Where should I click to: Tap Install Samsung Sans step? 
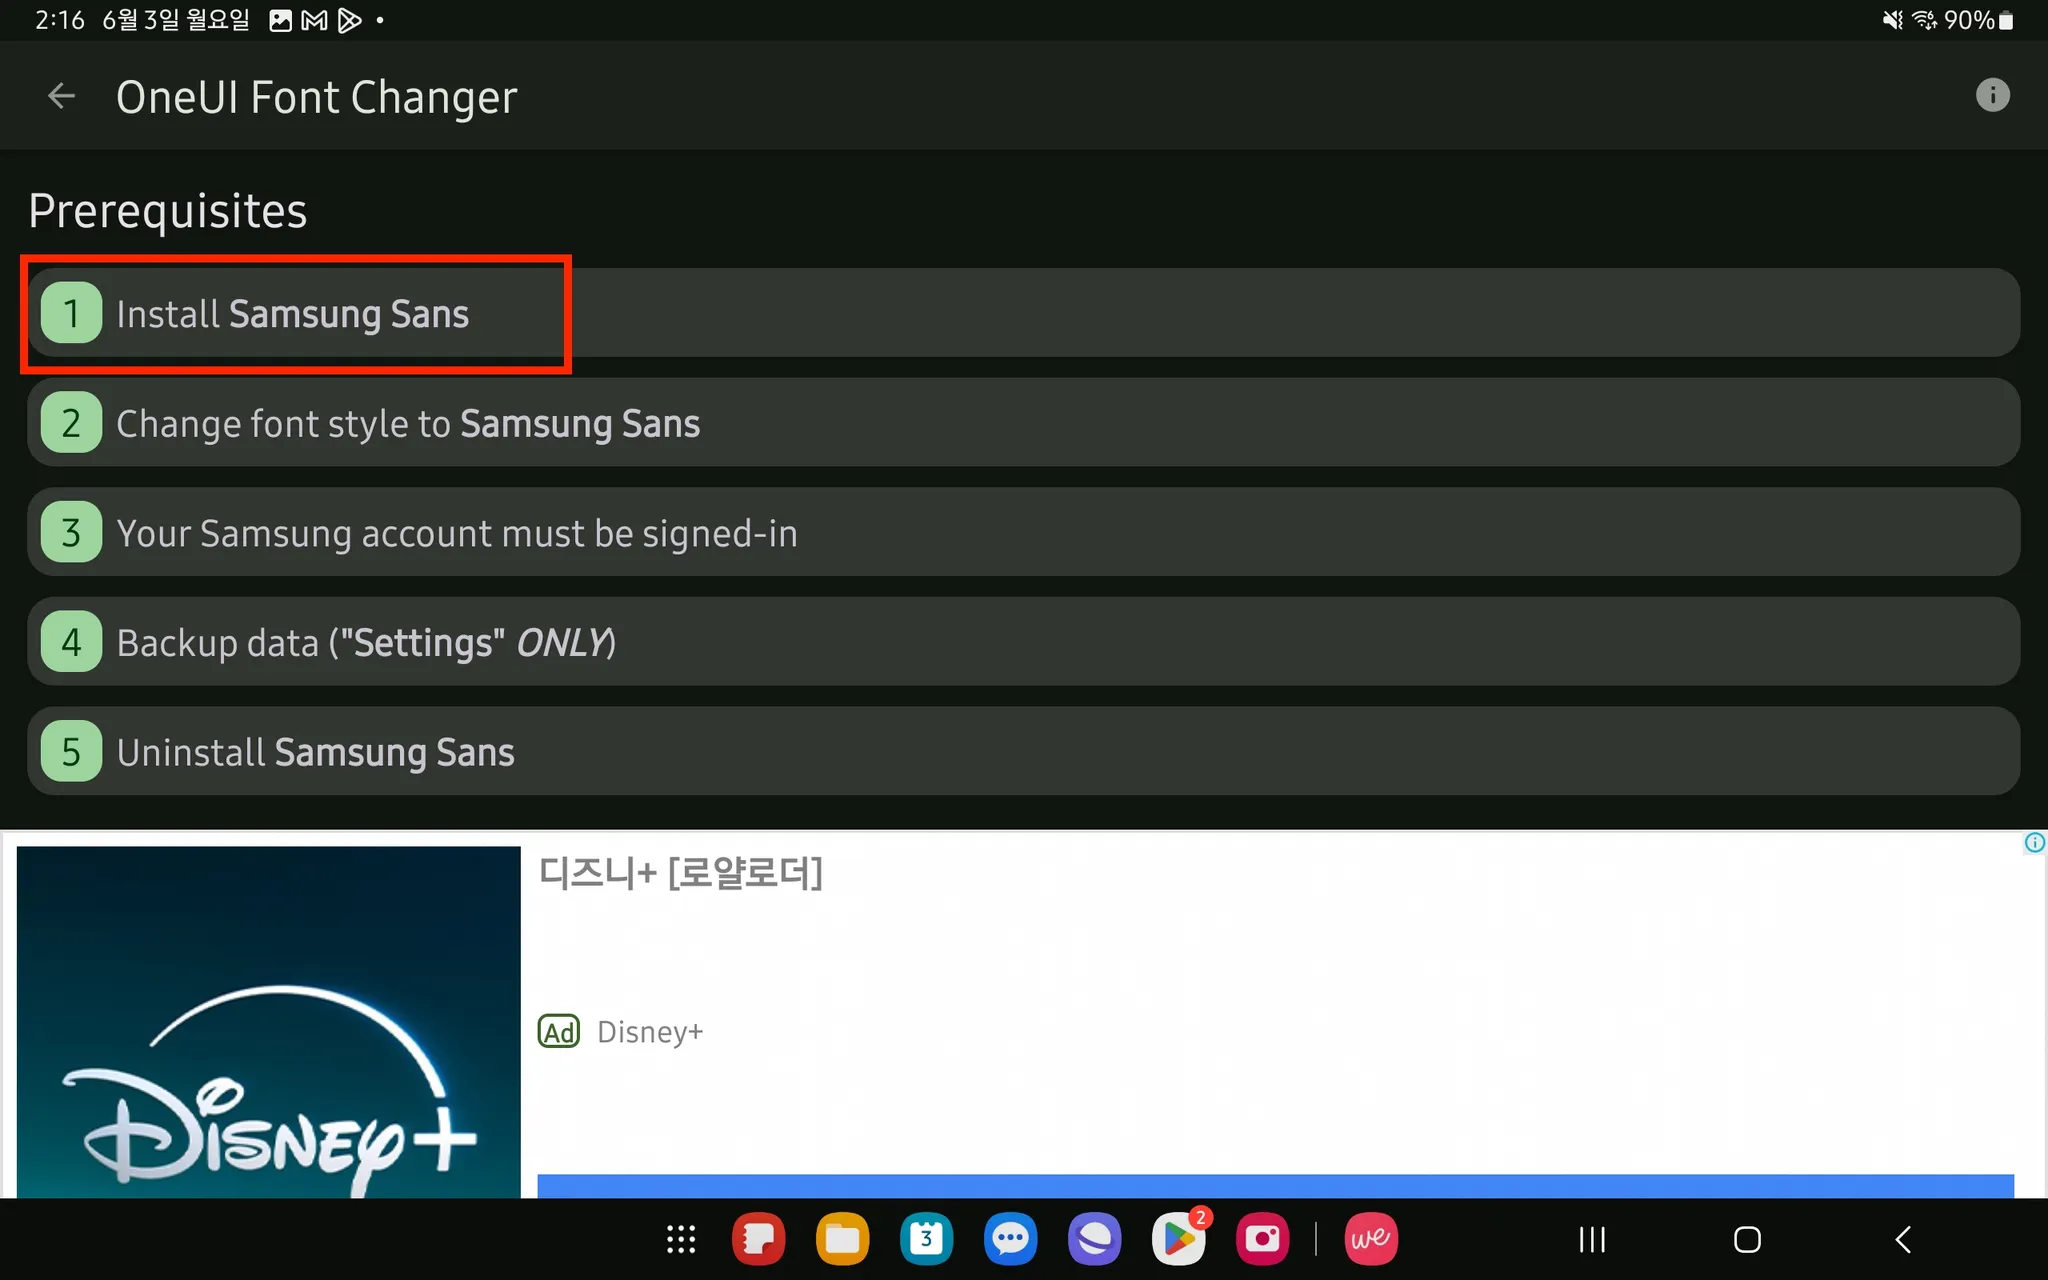click(292, 314)
